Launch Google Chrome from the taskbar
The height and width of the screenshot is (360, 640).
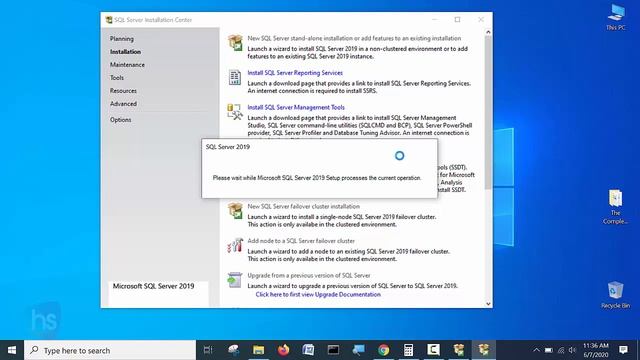click(383, 350)
